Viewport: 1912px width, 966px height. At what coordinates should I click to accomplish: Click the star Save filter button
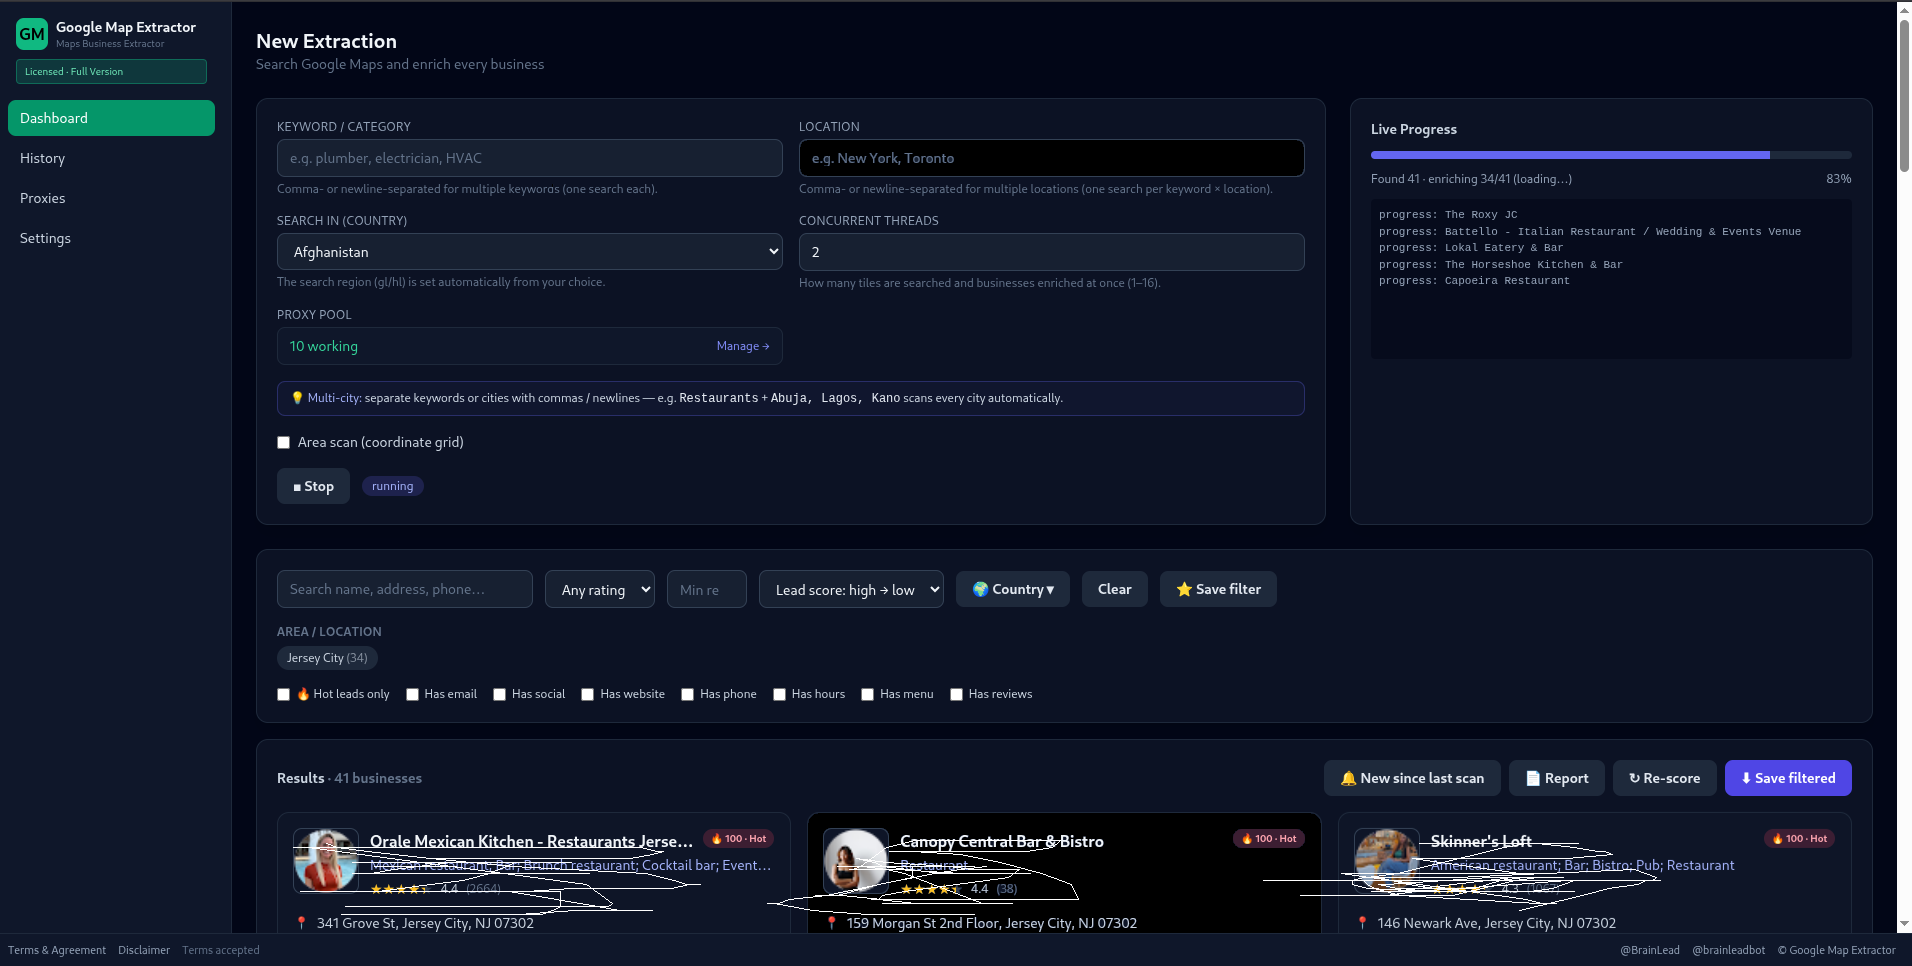pos(1218,589)
